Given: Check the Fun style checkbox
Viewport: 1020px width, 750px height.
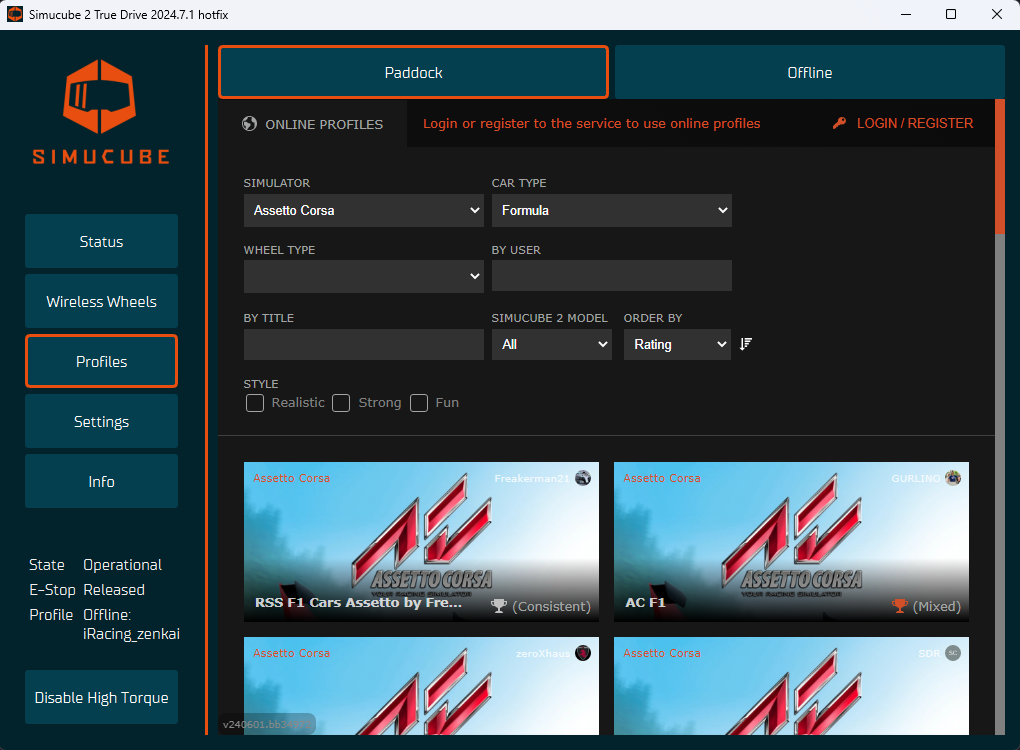Looking at the screenshot, I should coord(419,403).
